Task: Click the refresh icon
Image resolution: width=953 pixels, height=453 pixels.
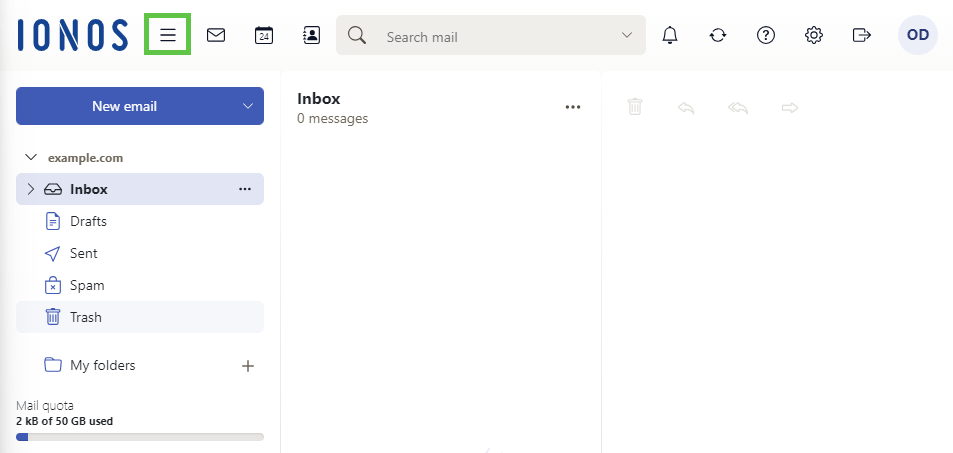Action: coord(718,35)
